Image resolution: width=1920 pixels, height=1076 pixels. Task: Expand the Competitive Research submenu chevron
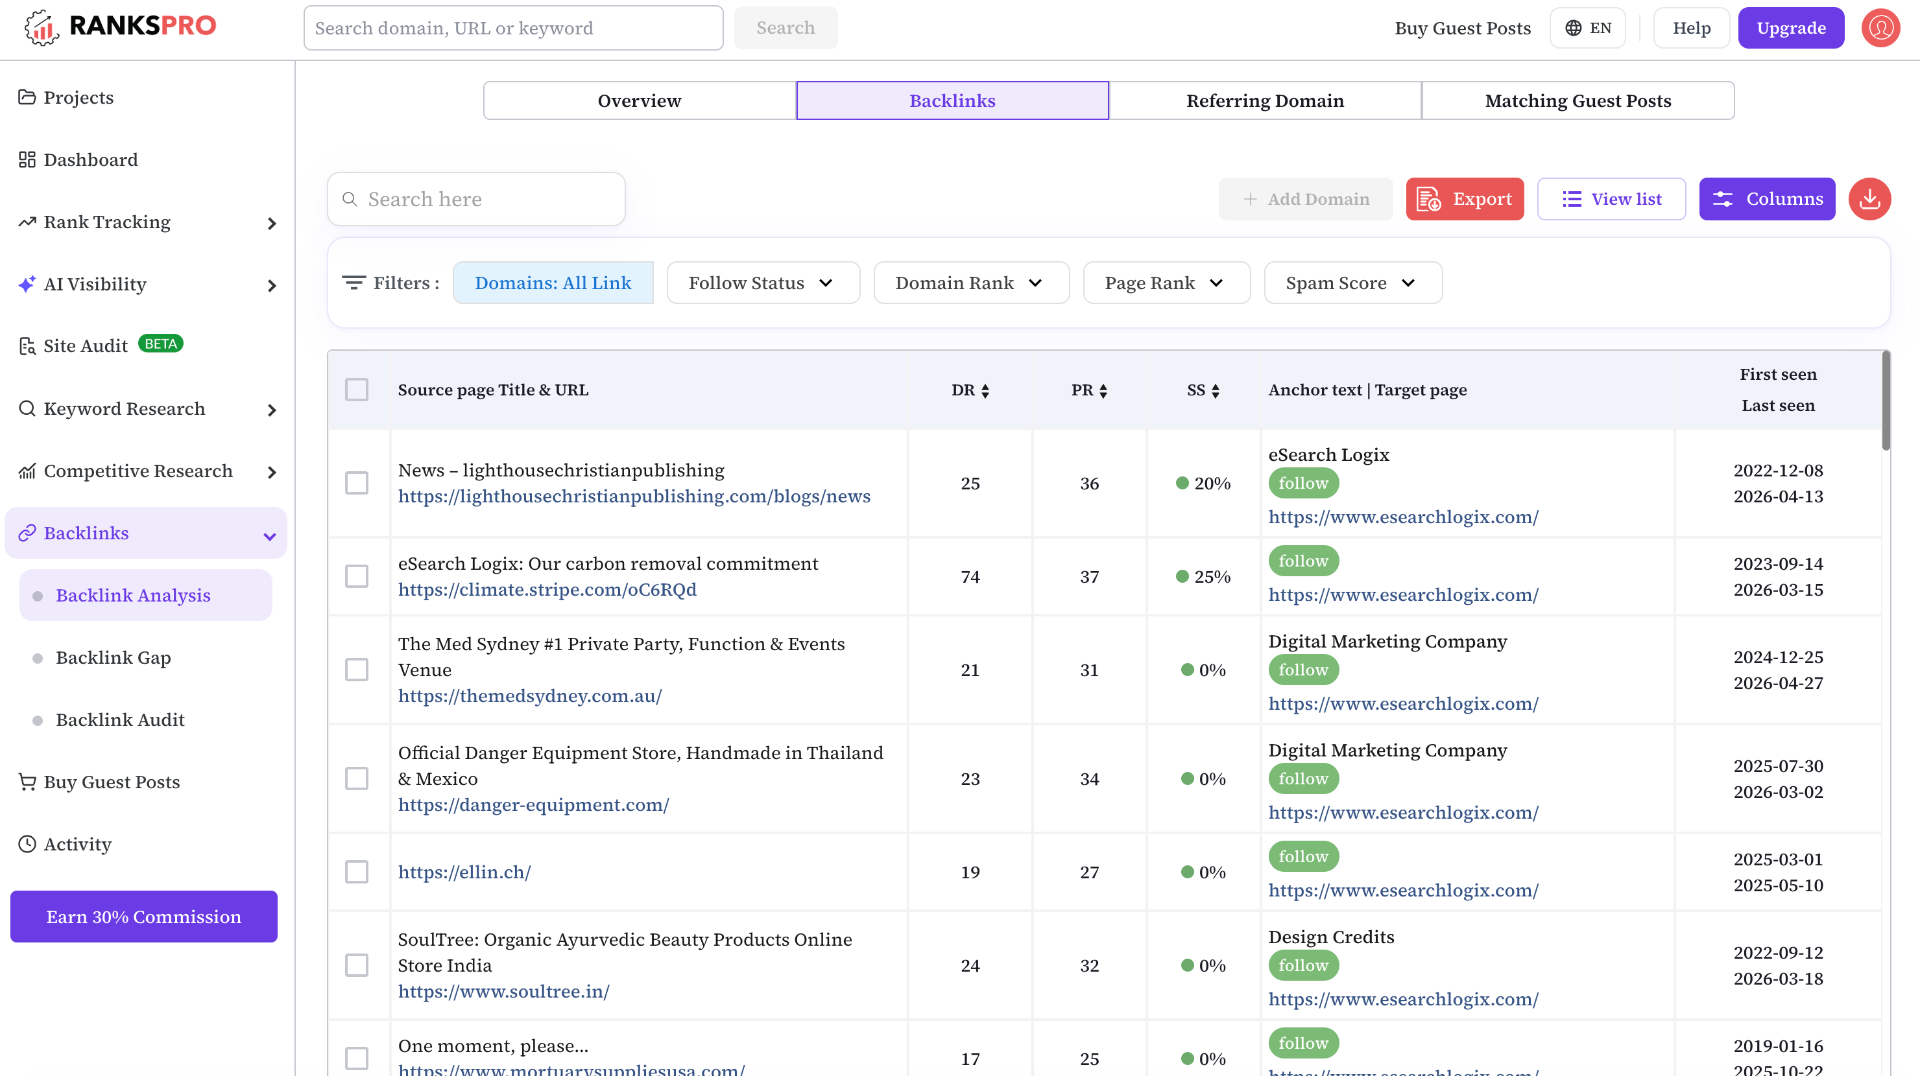point(271,472)
